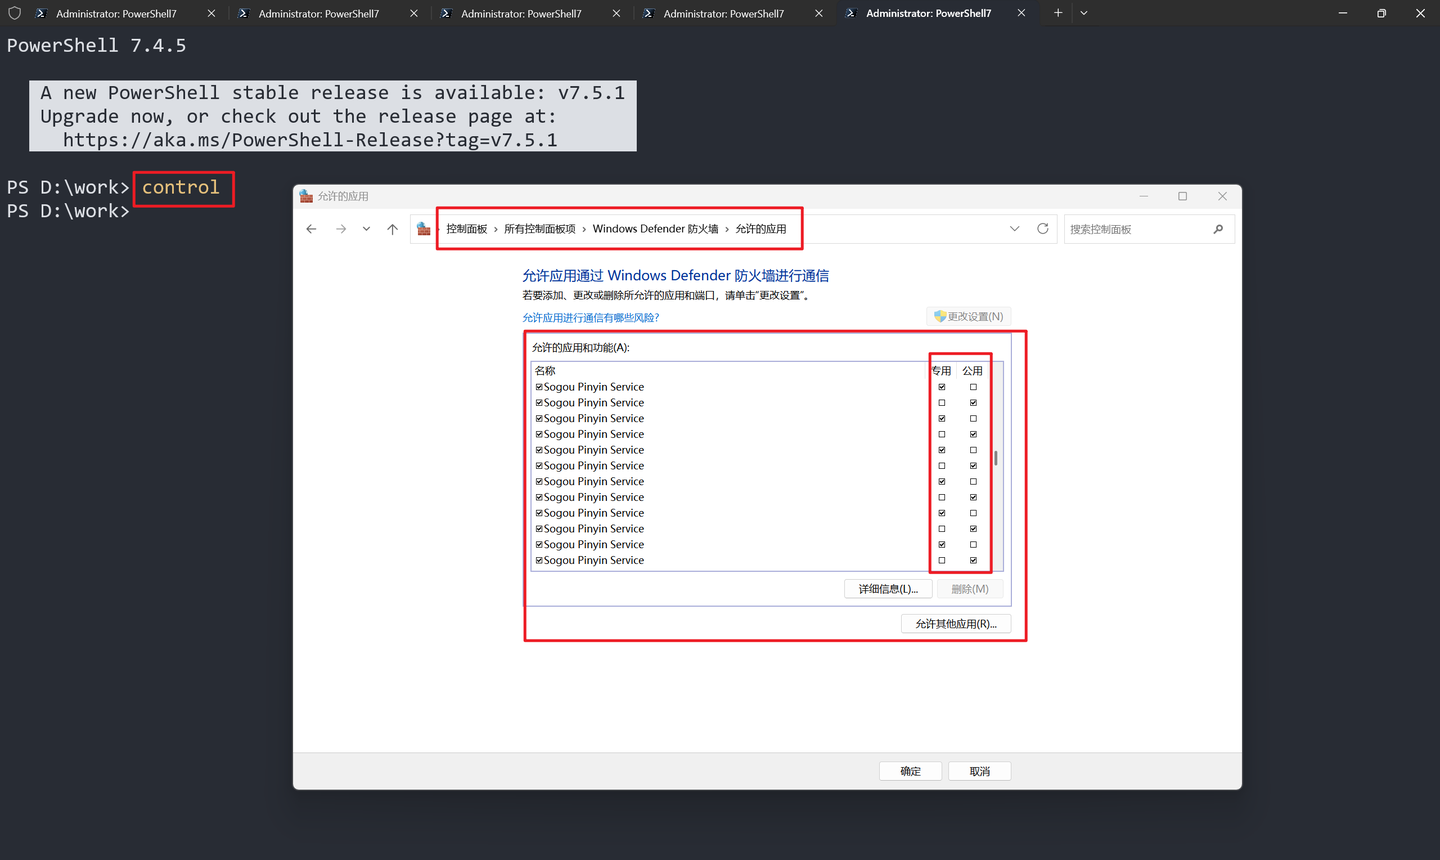The image size is (1440, 860).
Task: Cancel with the 取消 button
Action: click(979, 771)
